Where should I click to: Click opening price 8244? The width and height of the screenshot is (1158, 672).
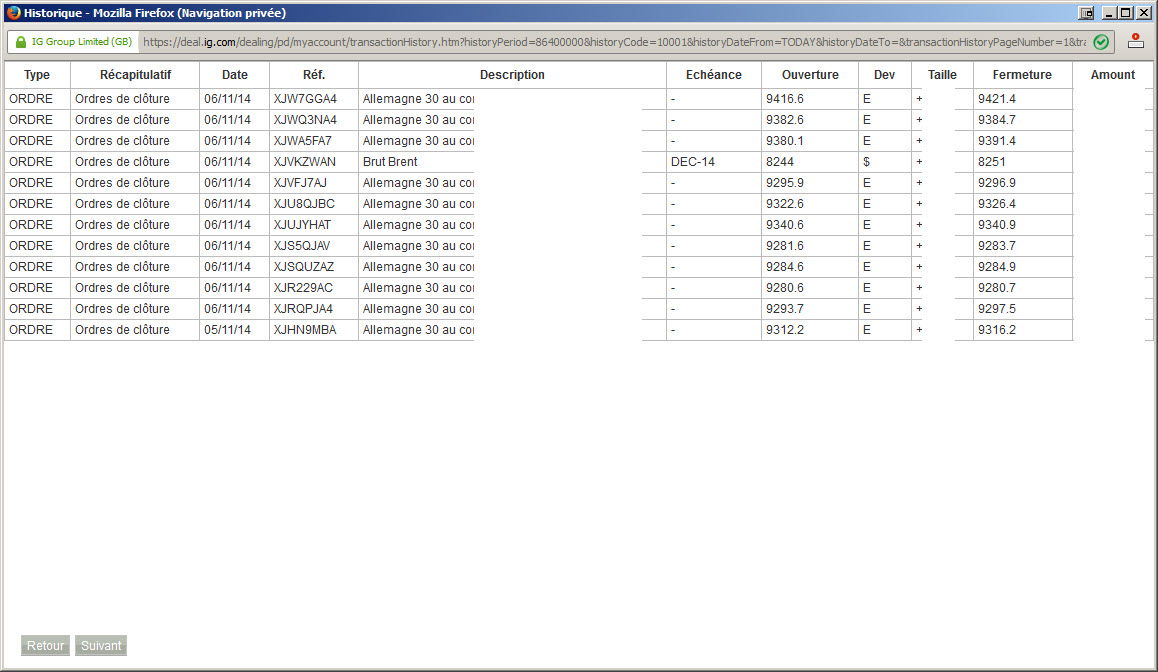tap(780, 162)
